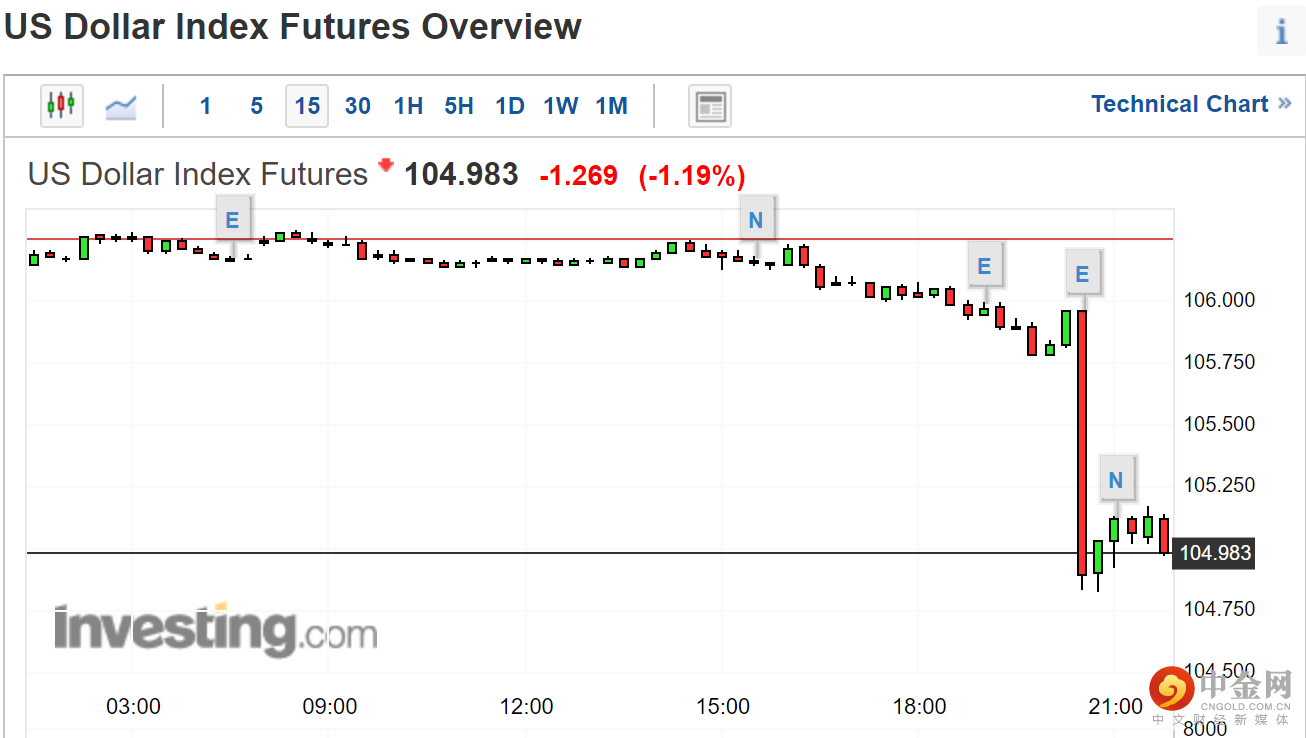
Task: Click the E marker above the large red candle
Action: pos(1082,273)
